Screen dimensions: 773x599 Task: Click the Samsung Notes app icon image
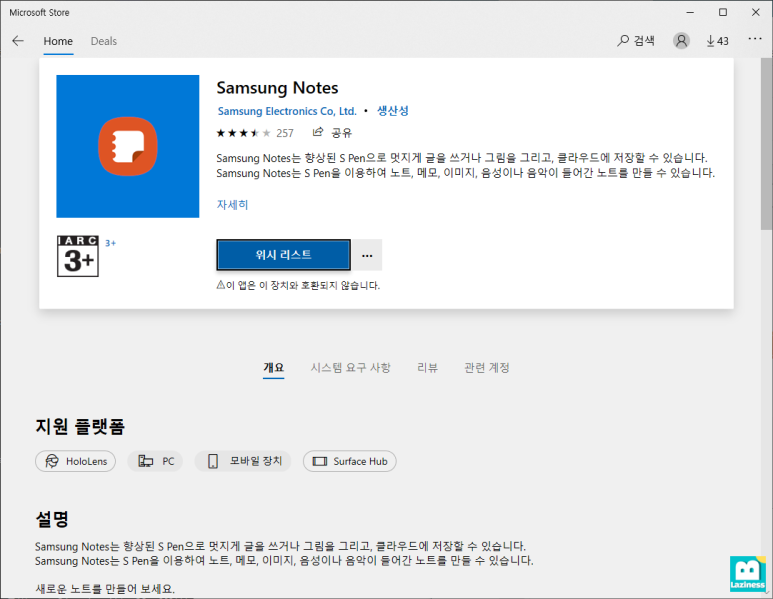(128, 146)
